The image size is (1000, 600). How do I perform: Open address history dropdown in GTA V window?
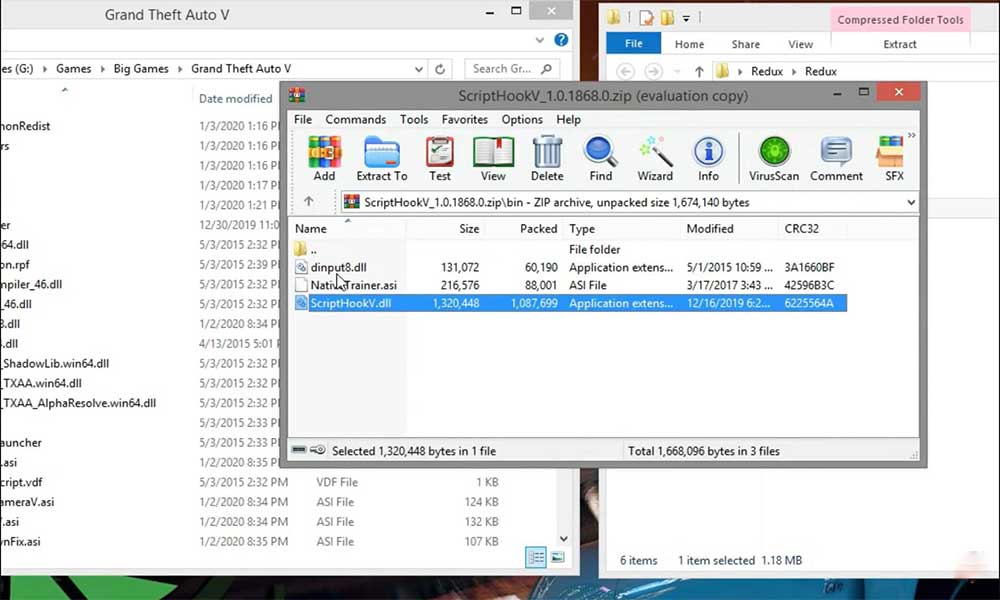[x=418, y=69]
